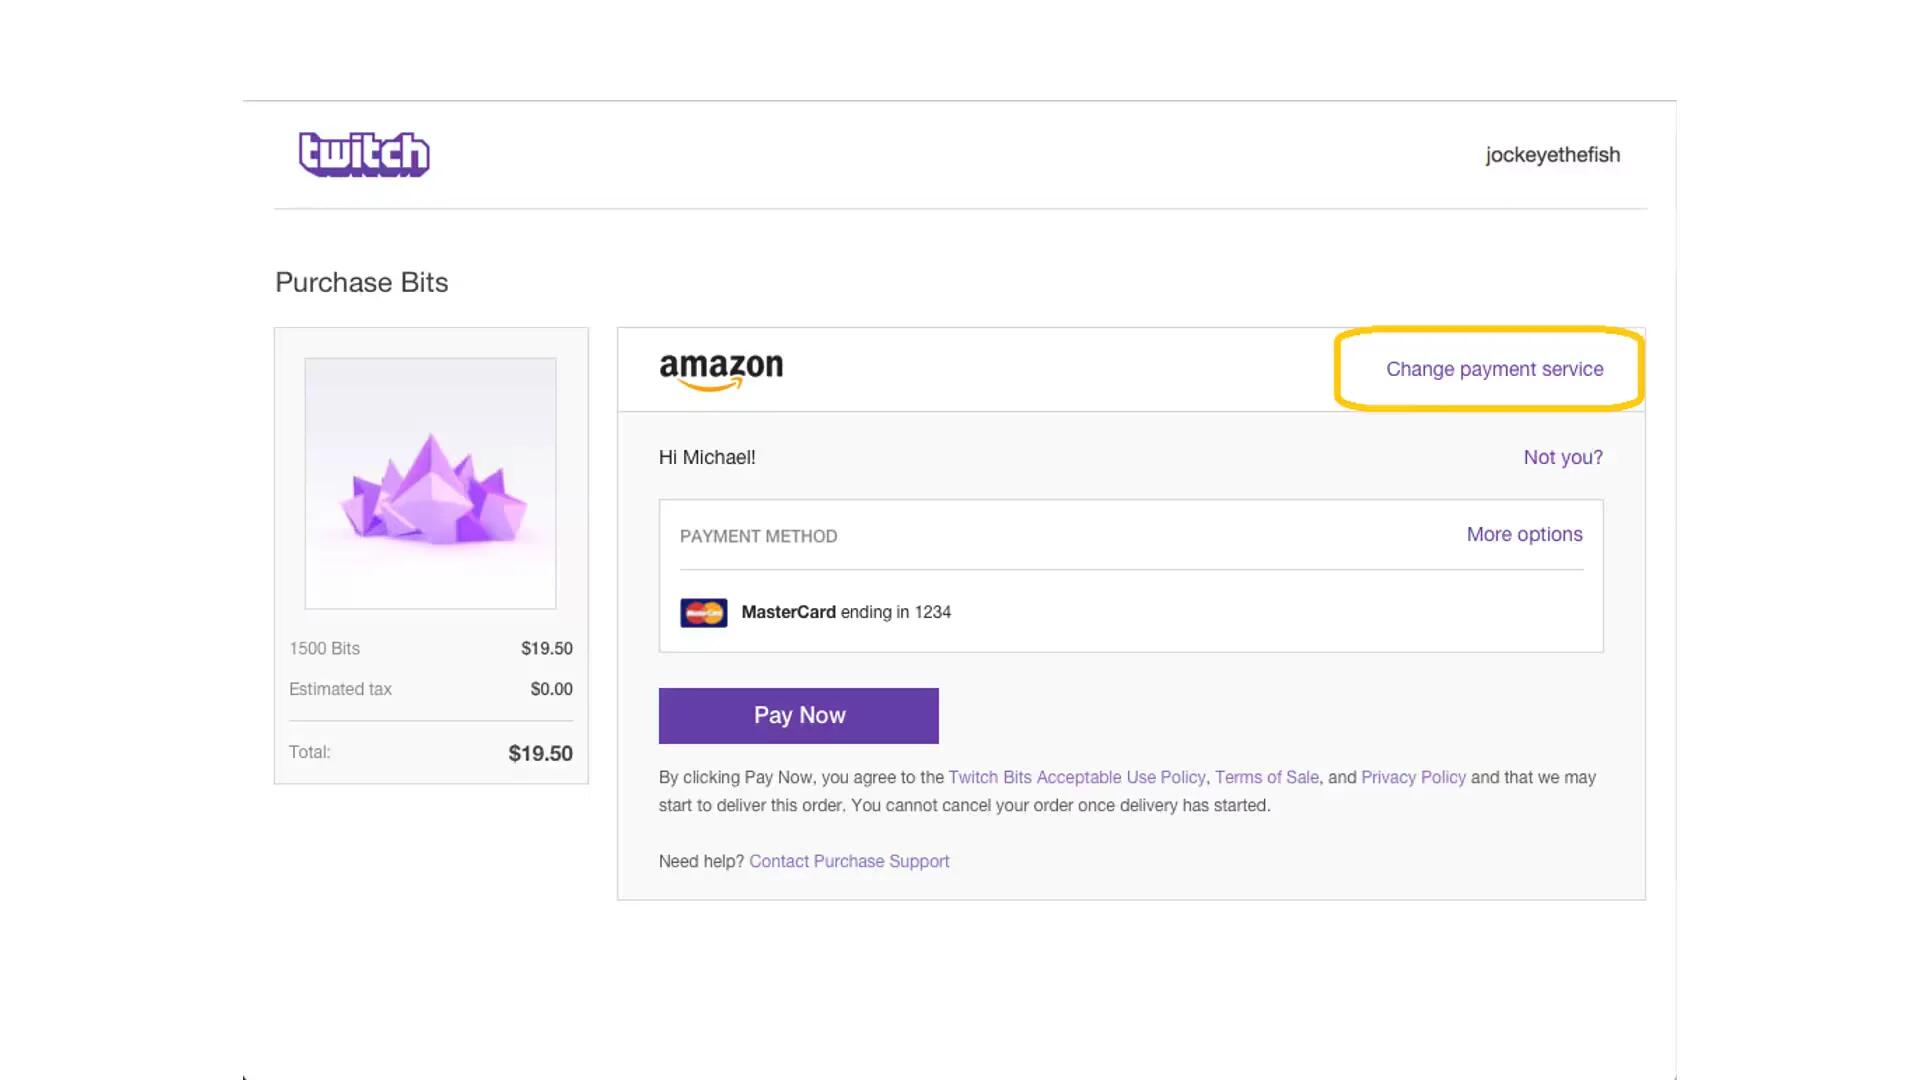1920x1080 pixels.
Task: Click the MasterCard card icon
Action: 704,612
